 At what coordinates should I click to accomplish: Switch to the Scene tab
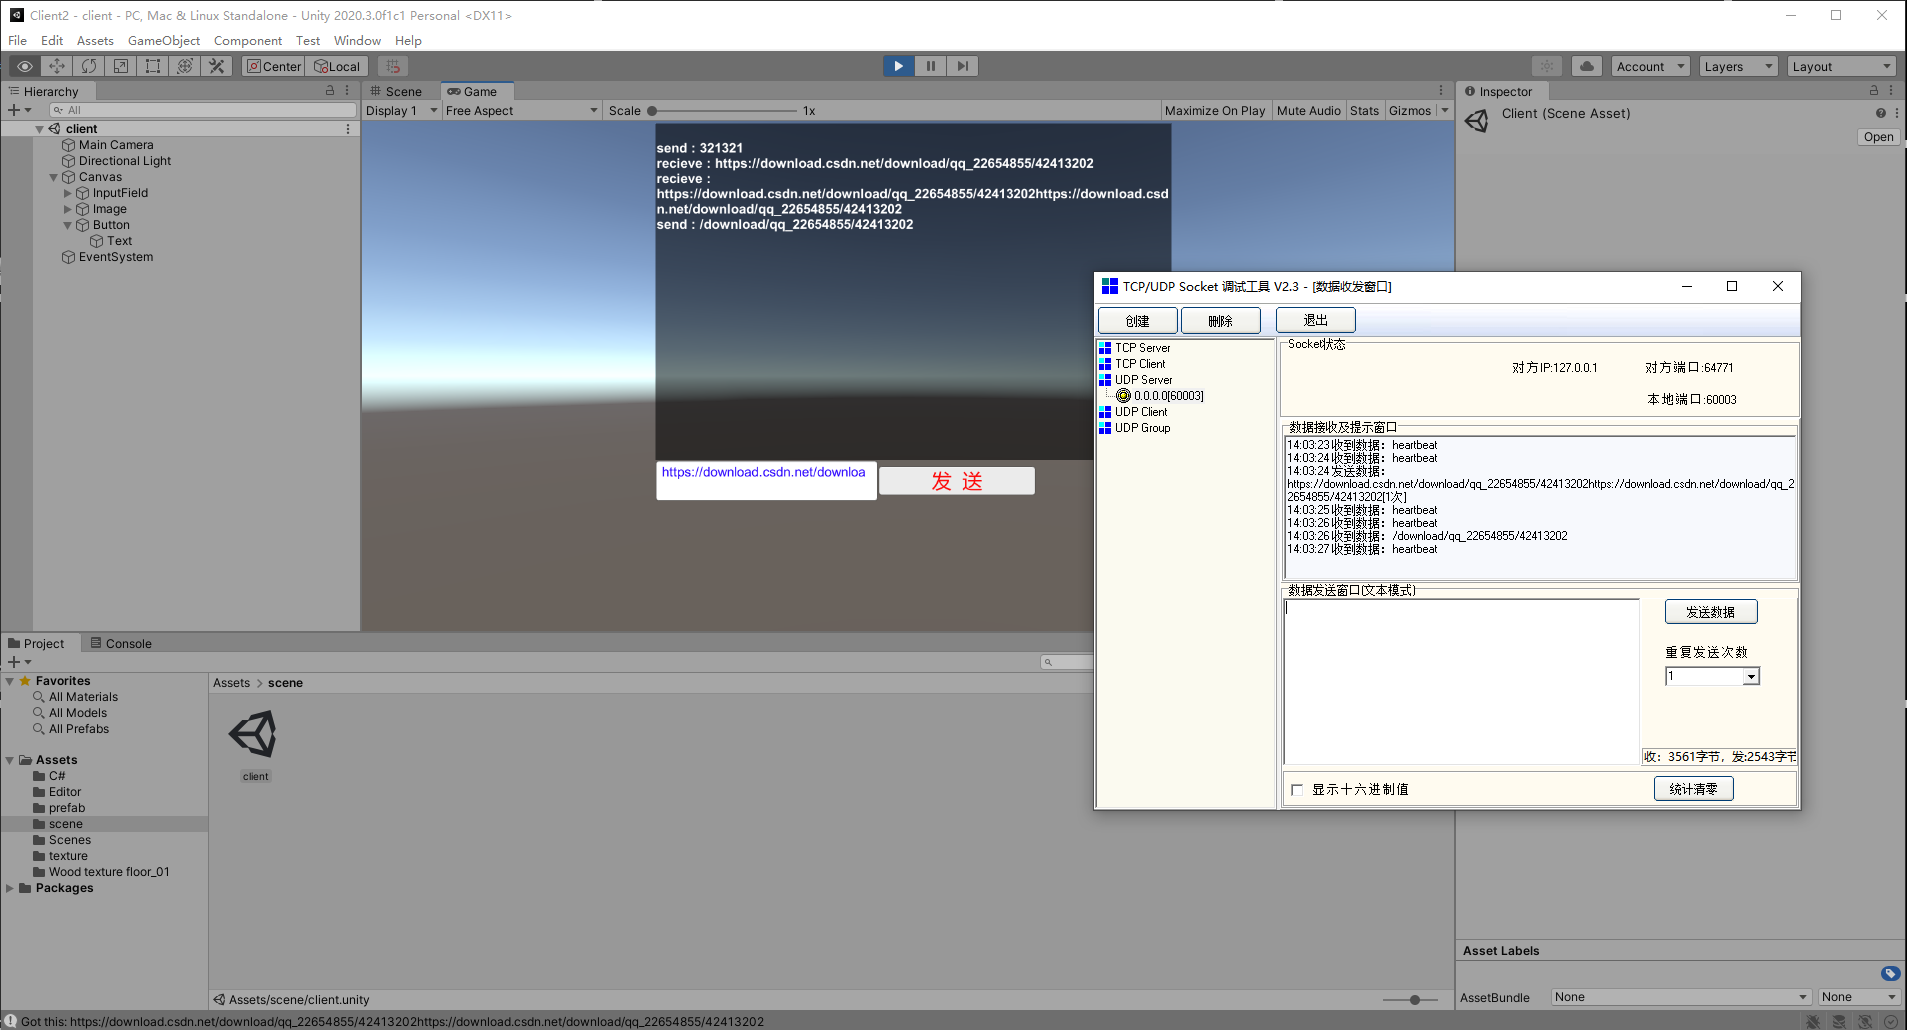click(396, 91)
